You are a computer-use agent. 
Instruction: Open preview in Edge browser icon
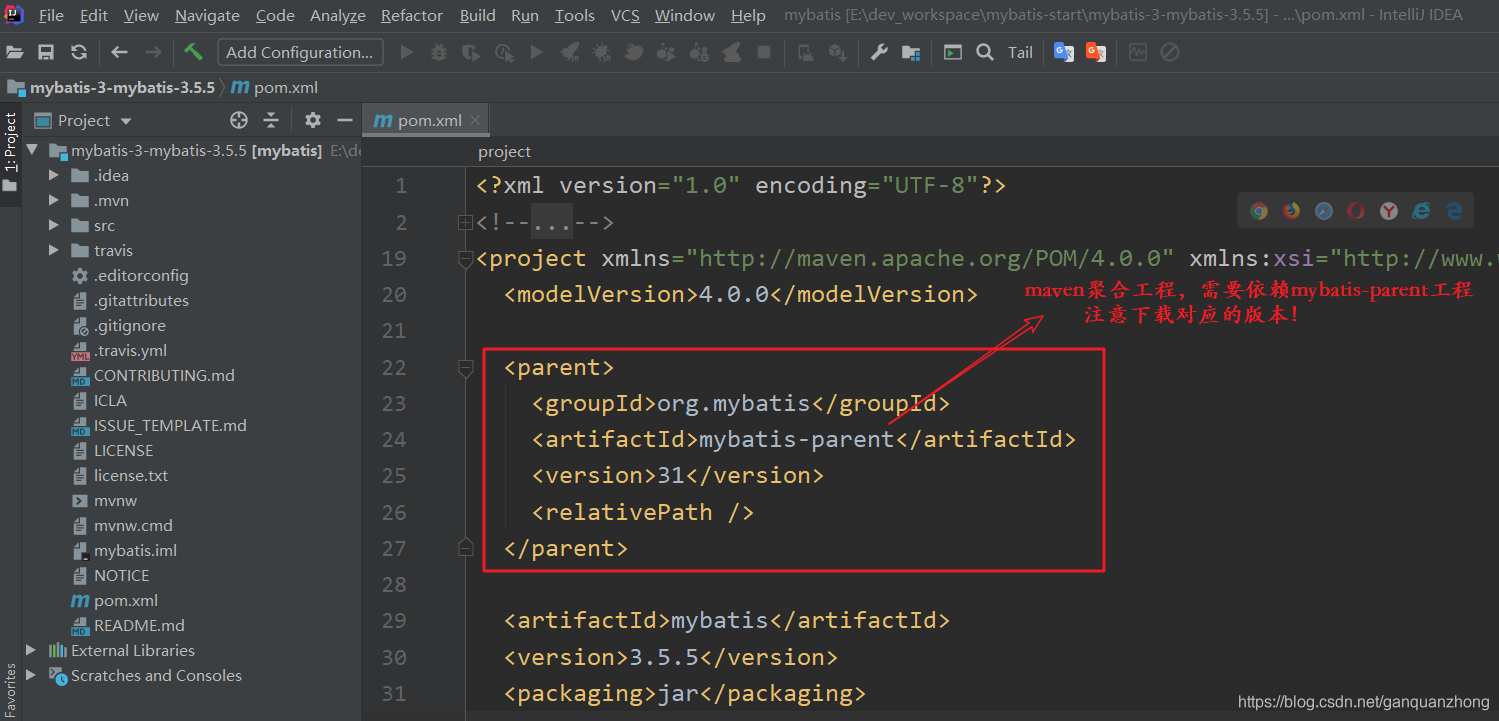tap(1454, 210)
